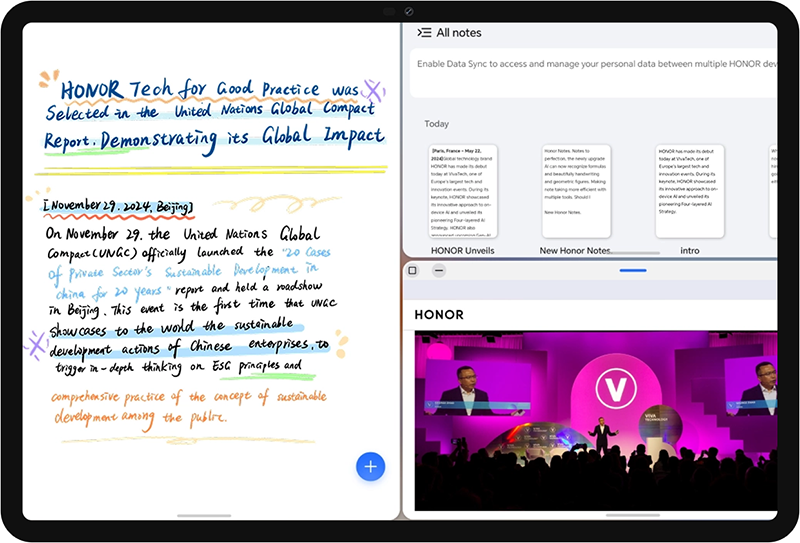Click the HONOR logo in browser window
This screenshot has height=543, width=800.
tap(439, 315)
